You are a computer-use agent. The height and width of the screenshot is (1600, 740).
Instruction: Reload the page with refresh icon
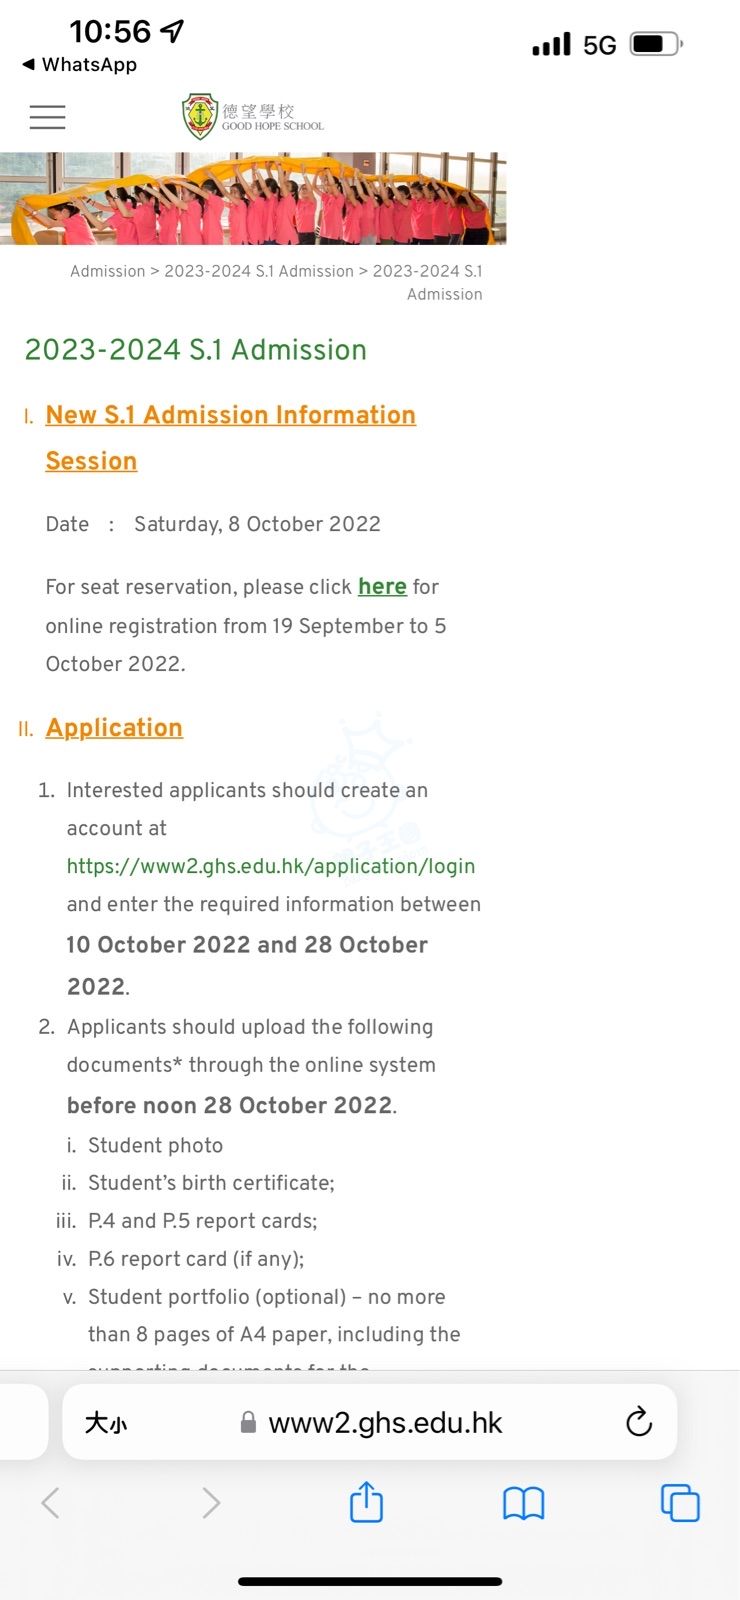pos(638,1422)
